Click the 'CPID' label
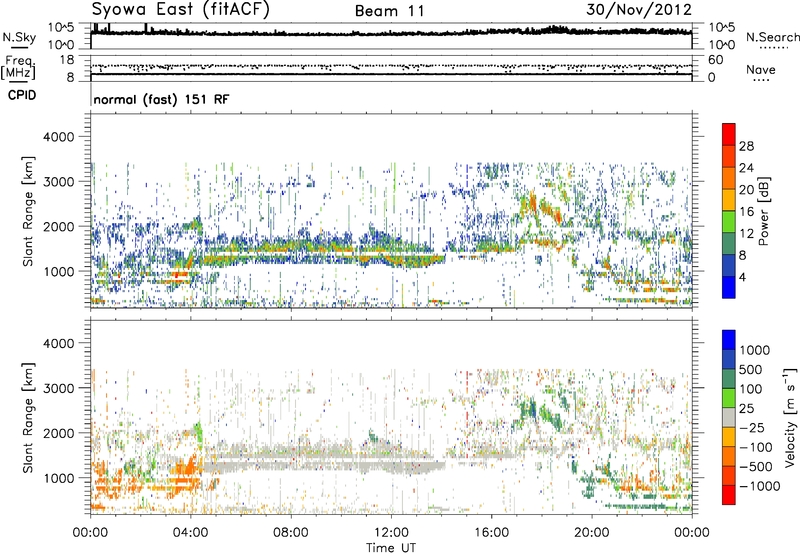 [22, 95]
